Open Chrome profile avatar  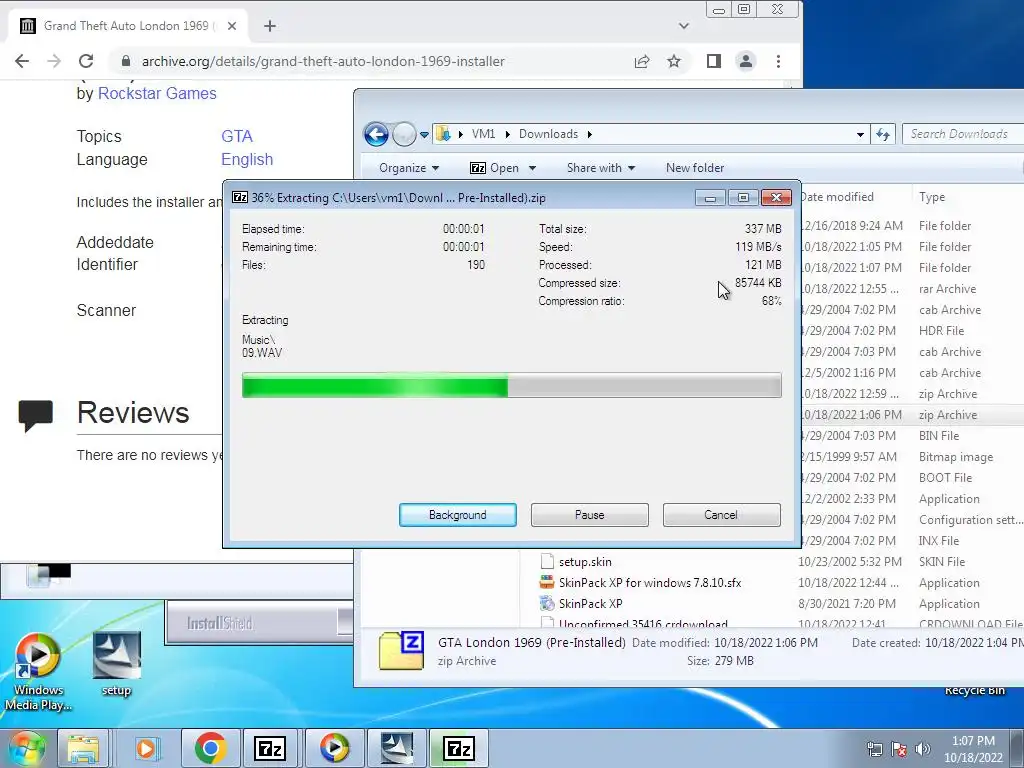(x=745, y=61)
